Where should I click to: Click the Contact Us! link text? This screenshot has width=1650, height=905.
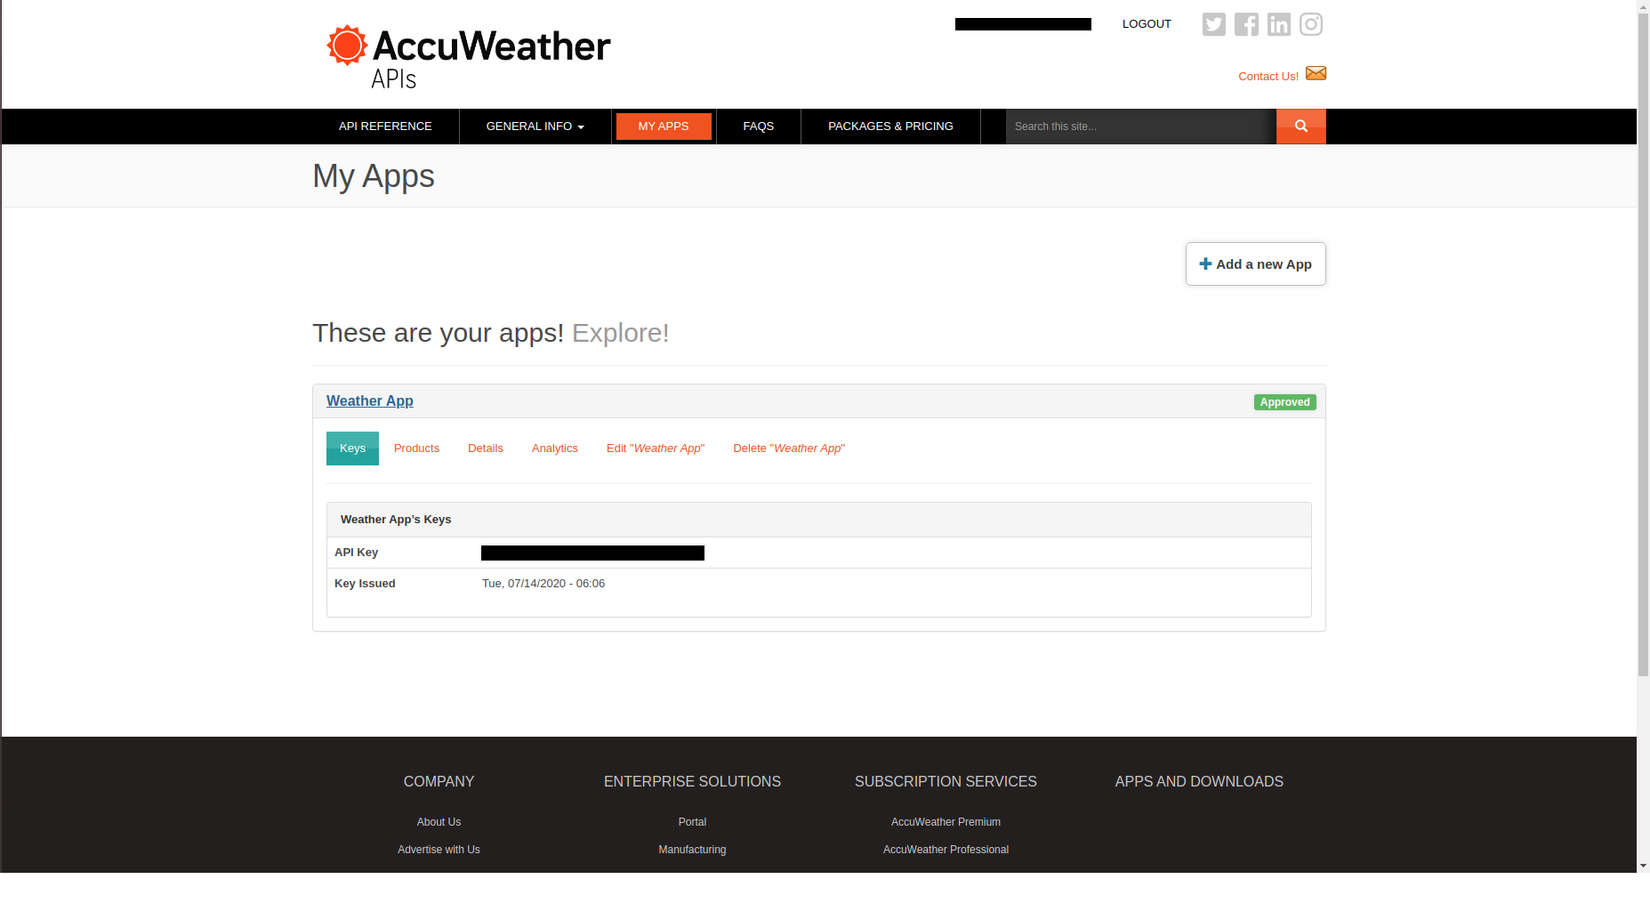click(x=1268, y=76)
